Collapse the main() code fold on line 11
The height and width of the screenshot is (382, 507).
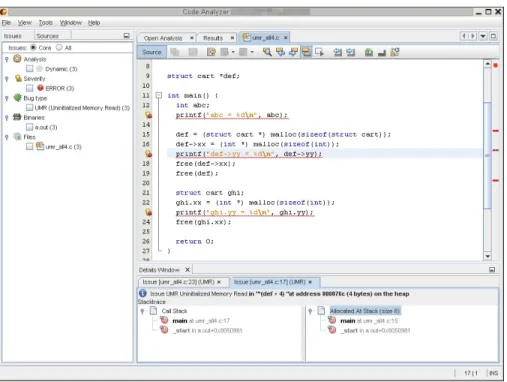159,96
